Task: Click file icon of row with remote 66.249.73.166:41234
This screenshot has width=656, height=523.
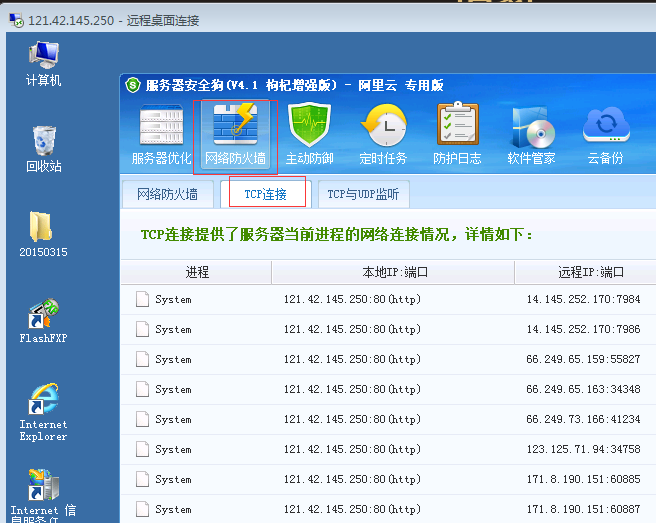Action: (x=142, y=419)
